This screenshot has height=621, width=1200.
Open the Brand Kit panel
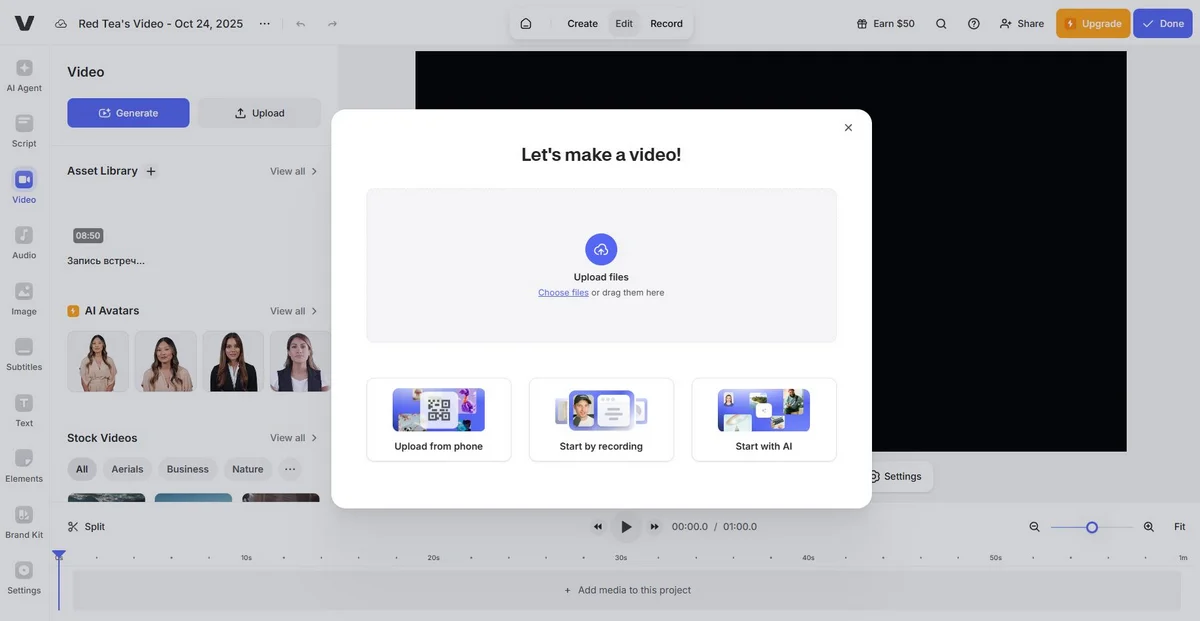click(x=24, y=523)
